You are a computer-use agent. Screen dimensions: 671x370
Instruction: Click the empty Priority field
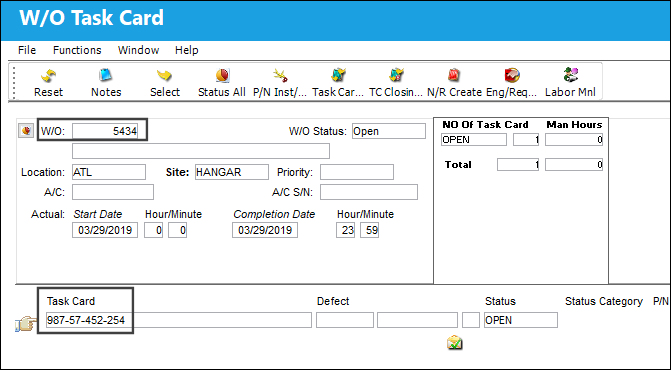[357, 172]
